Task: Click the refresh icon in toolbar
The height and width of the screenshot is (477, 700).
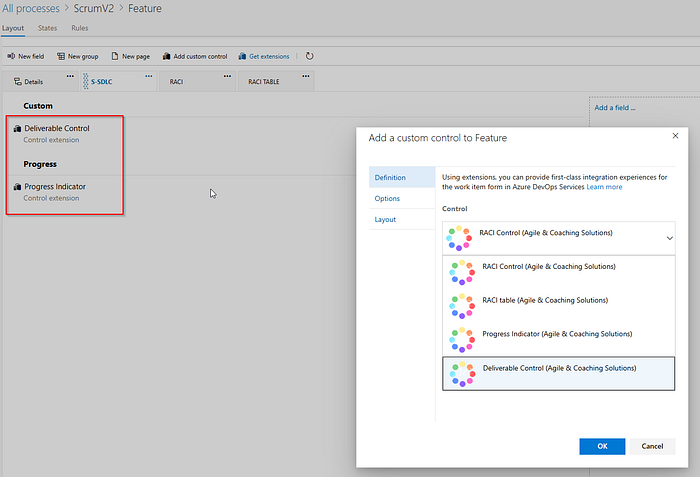Action: click(x=309, y=56)
